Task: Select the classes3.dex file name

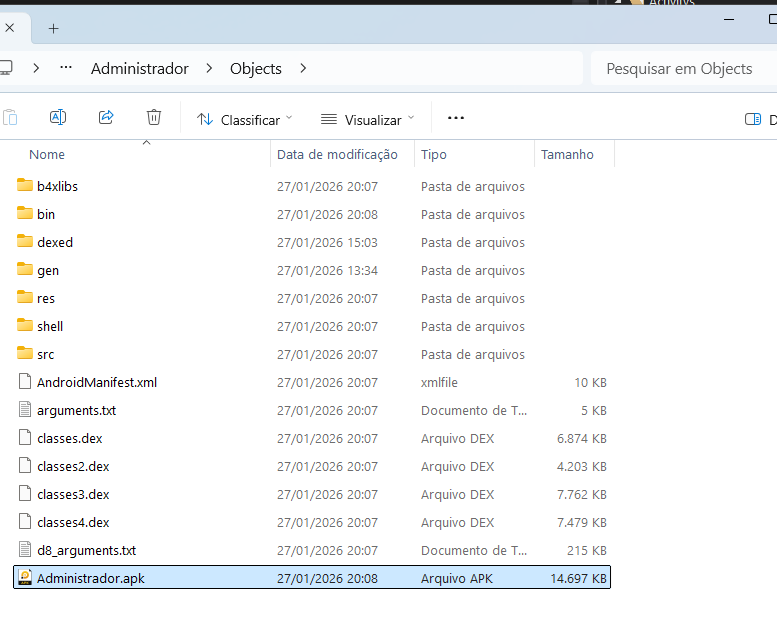Action: click(73, 495)
